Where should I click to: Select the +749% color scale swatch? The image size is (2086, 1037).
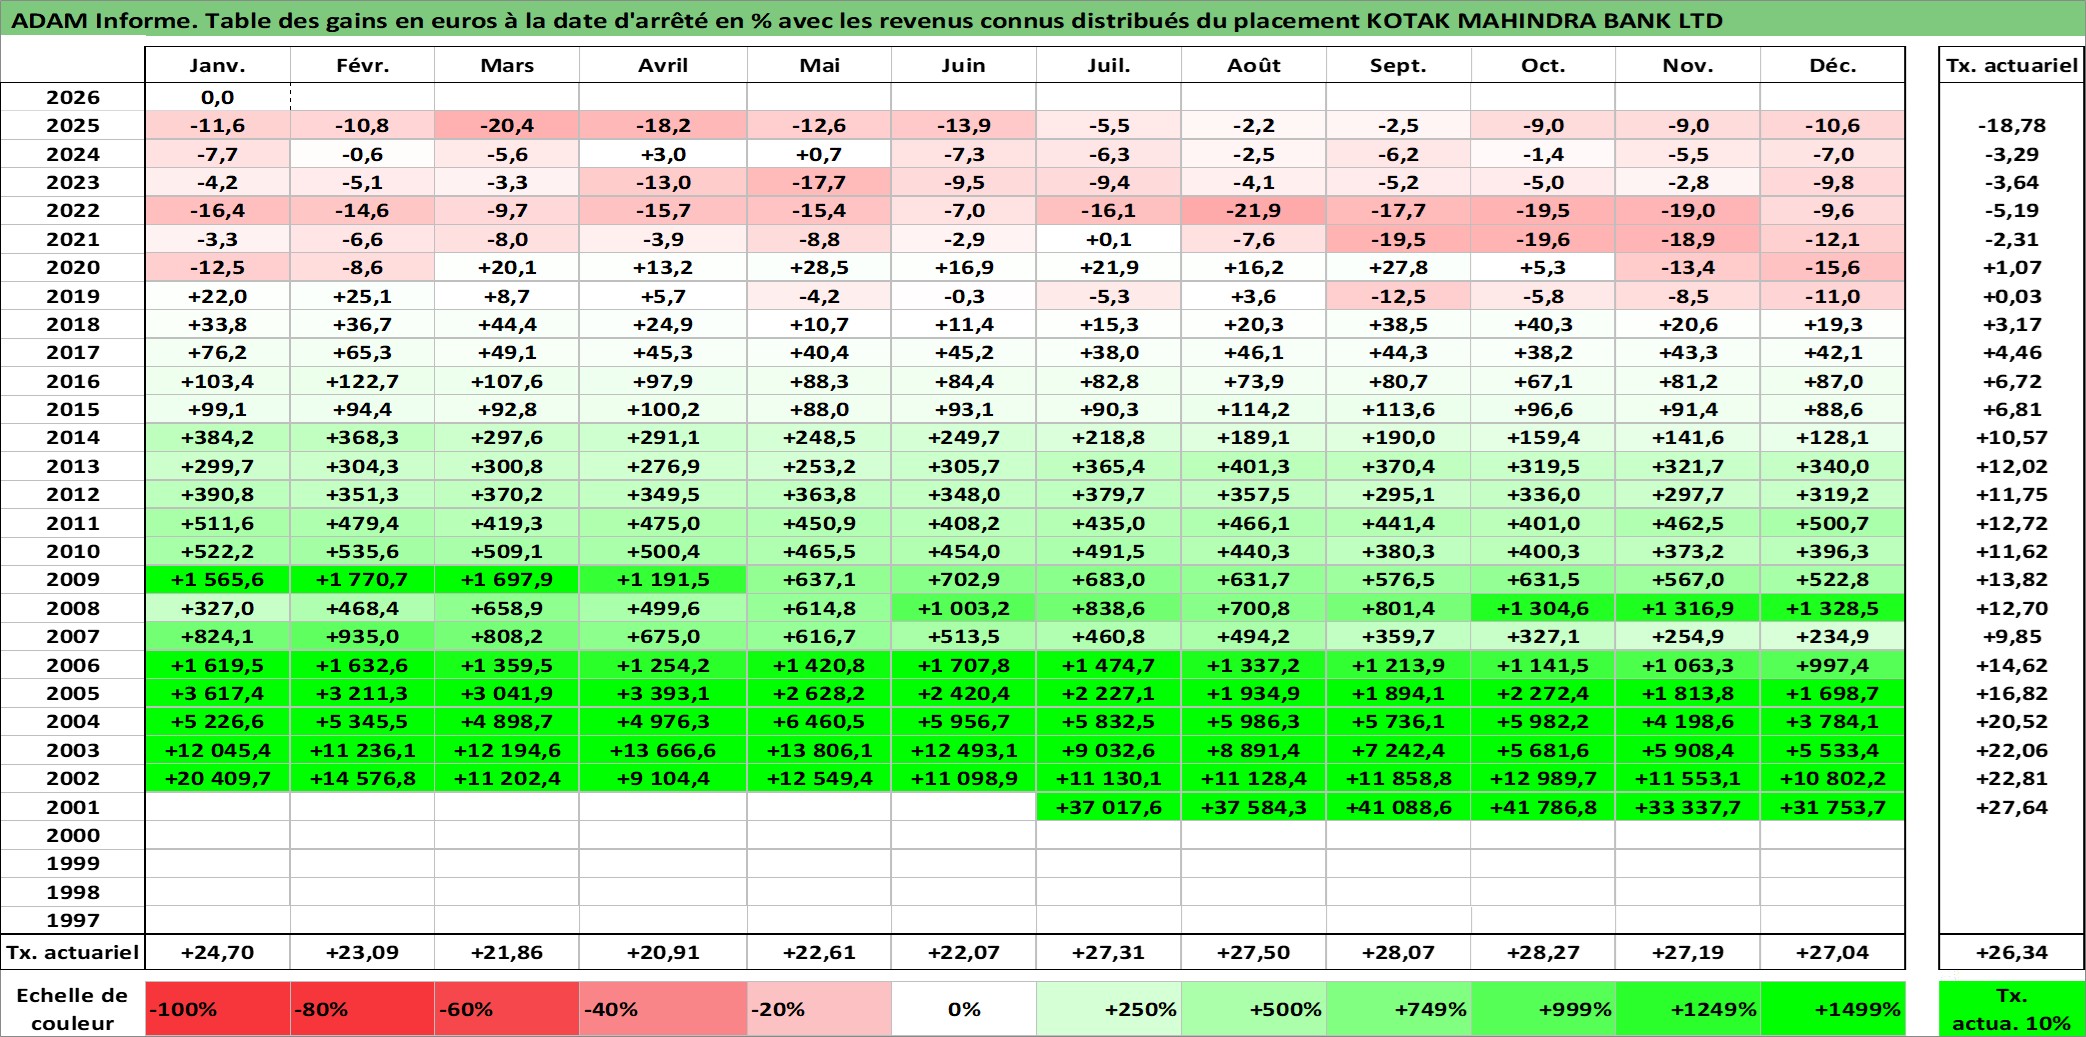1398,1009
